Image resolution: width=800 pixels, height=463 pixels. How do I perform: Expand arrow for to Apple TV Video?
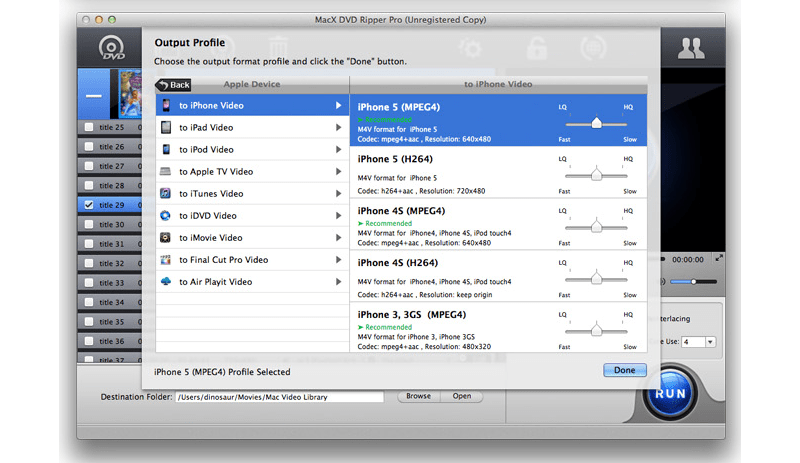pyautogui.click(x=338, y=172)
